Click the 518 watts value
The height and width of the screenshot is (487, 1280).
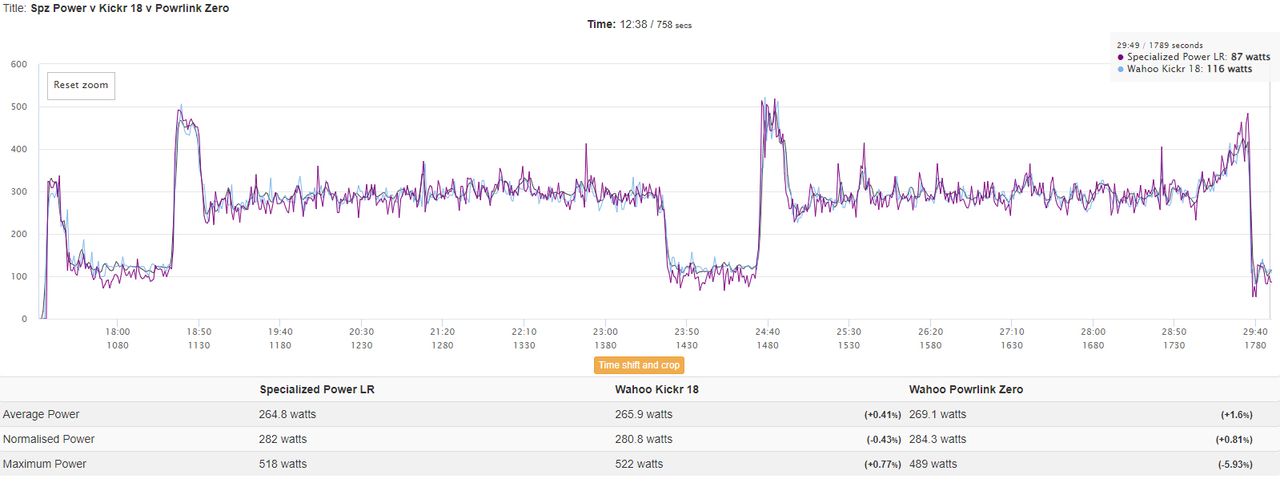point(283,464)
